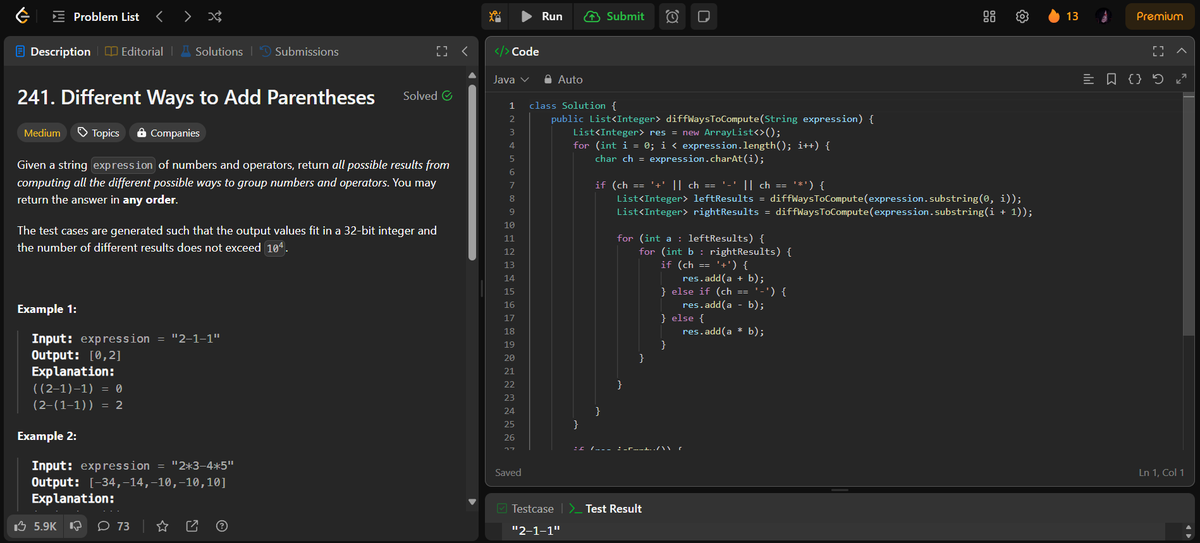Show the Companies tag
The height and width of the screenshot is (543, 1200).
coord(168,133)
